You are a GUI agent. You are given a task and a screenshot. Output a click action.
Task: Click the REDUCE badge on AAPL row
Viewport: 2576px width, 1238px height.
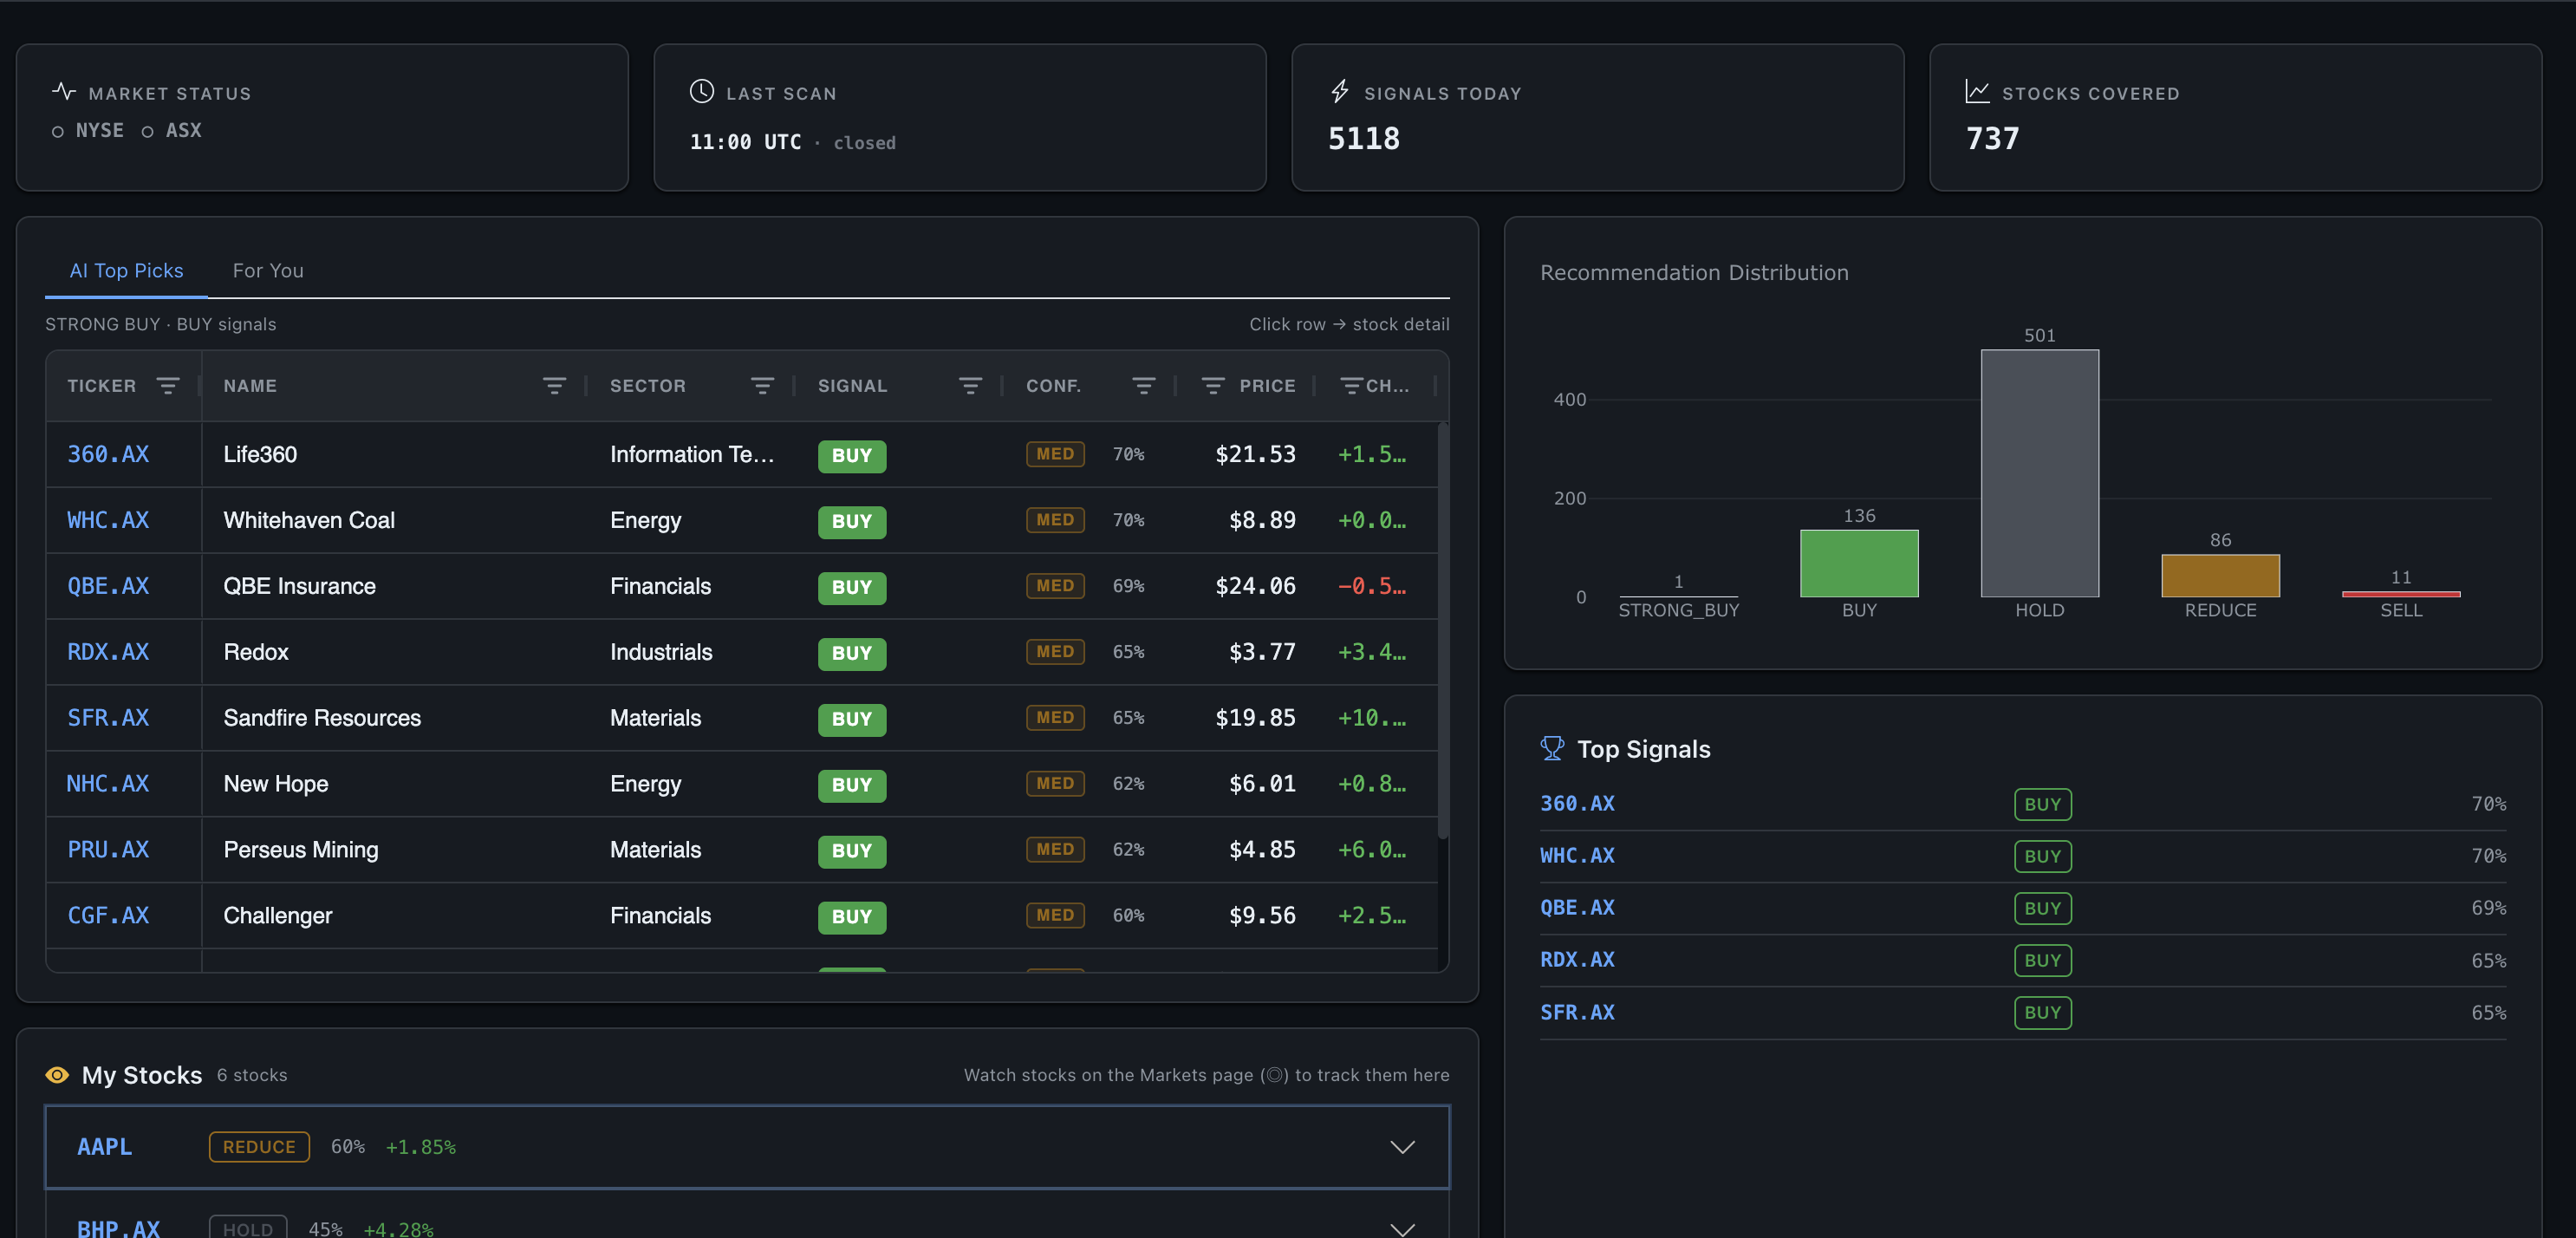tap(259, 1147)
